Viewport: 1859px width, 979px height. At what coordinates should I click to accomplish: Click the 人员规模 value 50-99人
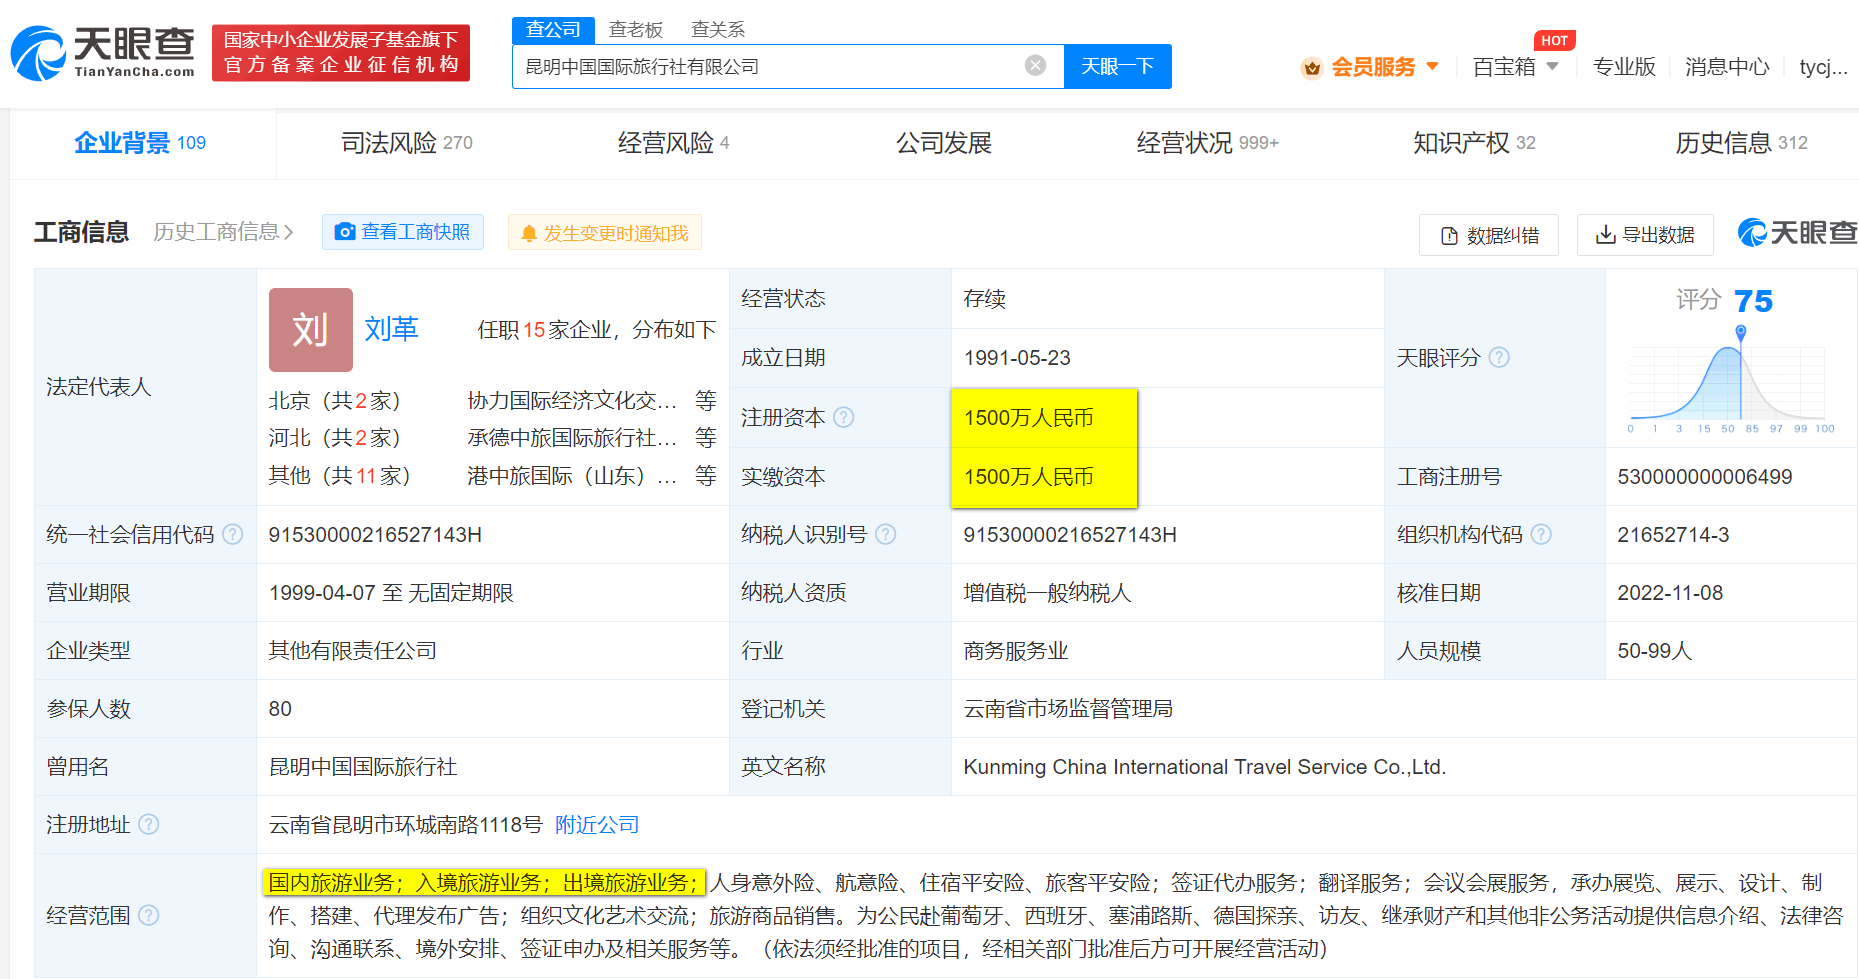[1655, 651]
